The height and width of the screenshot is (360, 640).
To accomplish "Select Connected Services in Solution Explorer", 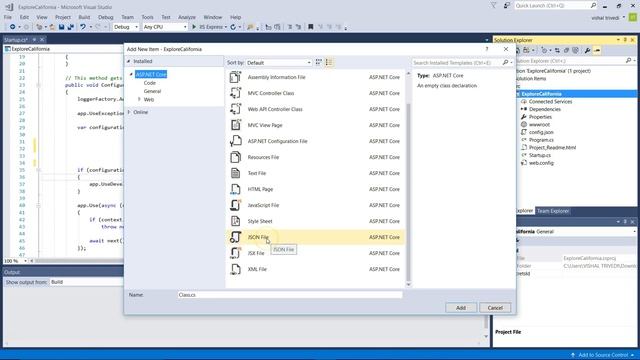I will 550,102.
